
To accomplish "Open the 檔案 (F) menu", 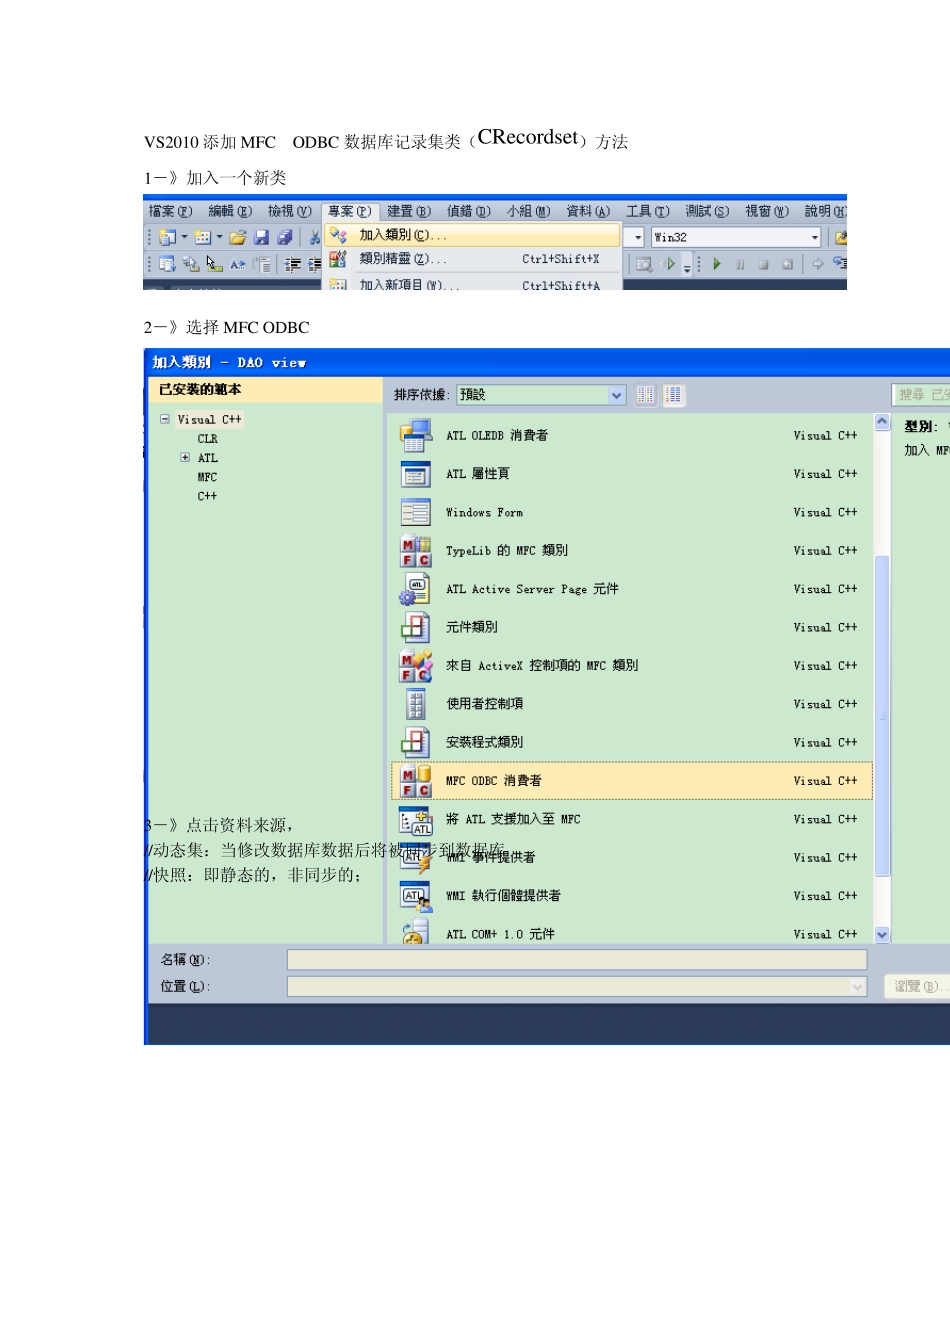I will [x=170, y=211].
